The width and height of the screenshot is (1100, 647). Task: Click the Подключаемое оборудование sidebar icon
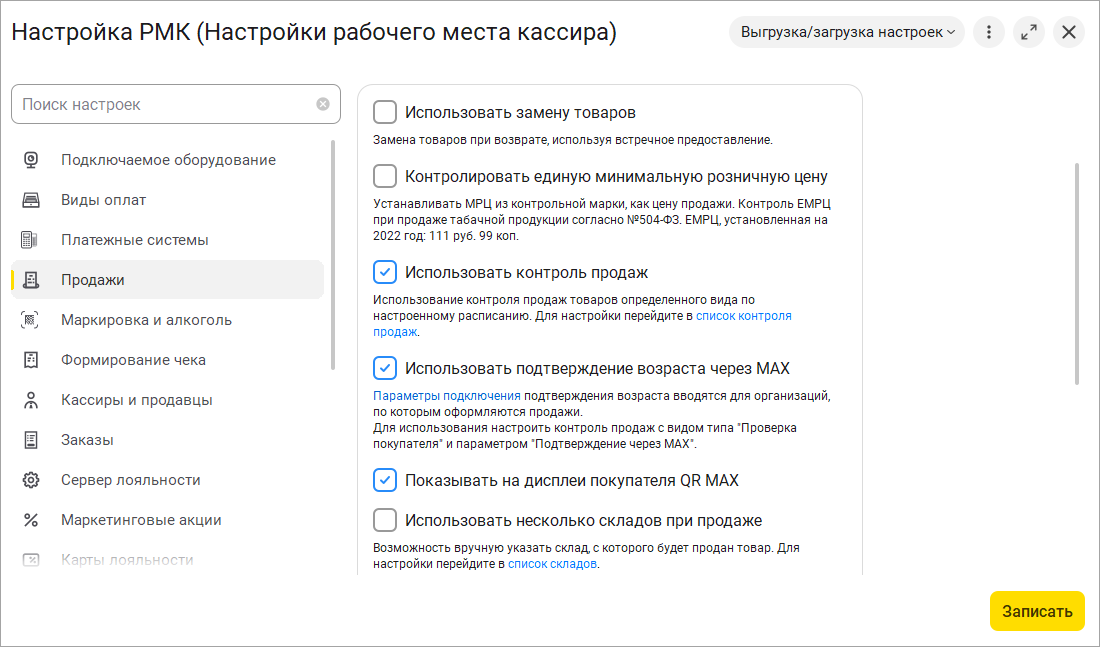click(x=31, y=160)
